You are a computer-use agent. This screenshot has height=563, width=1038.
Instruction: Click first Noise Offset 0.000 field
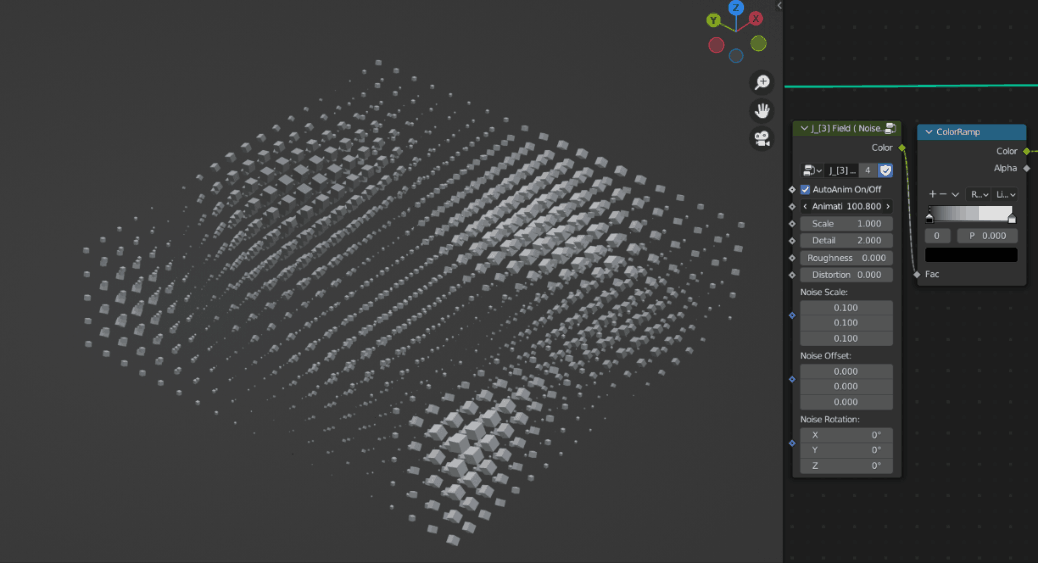click(847, 372)
